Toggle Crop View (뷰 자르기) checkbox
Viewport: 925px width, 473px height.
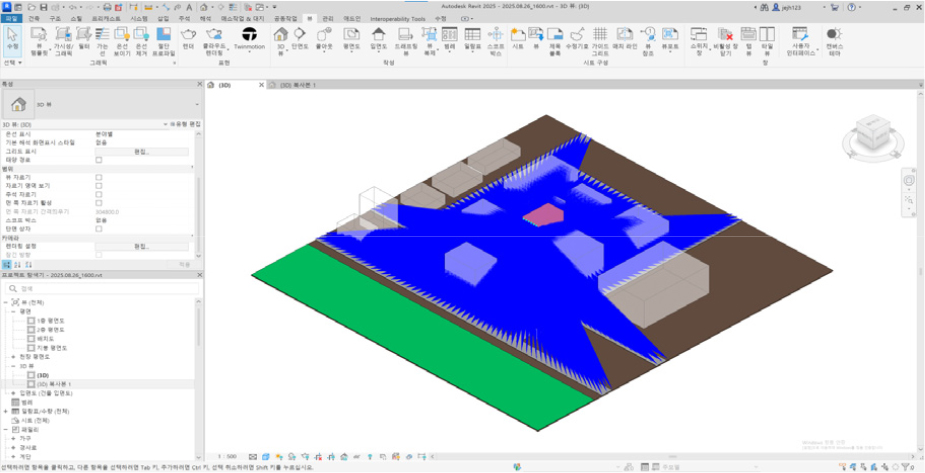click(99, 177)
